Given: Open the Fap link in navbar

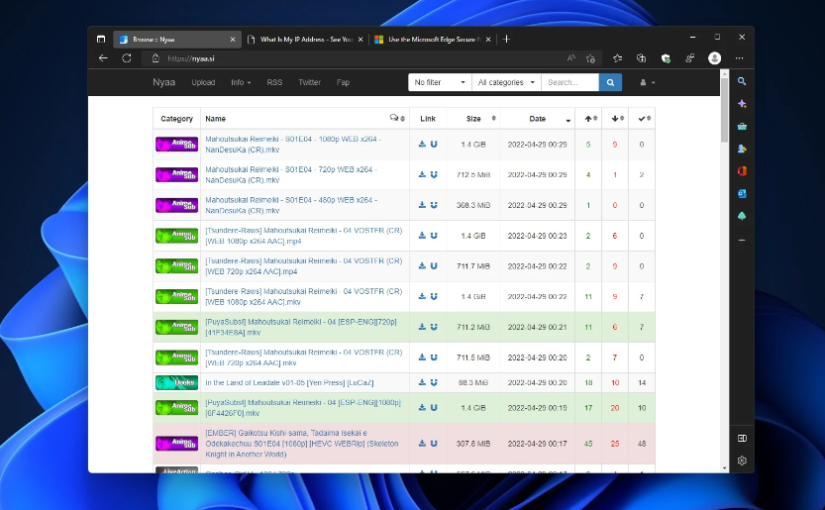Looking at the screenshot, I should 343,83.
